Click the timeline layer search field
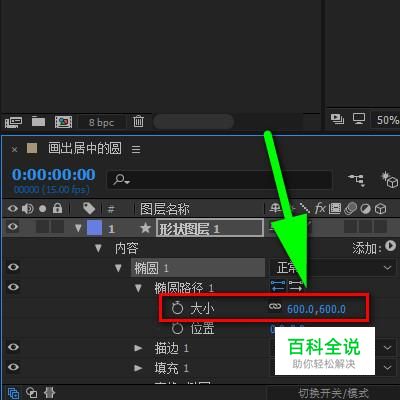The height and width of the screenshot is (400, 400). (219, 180)
